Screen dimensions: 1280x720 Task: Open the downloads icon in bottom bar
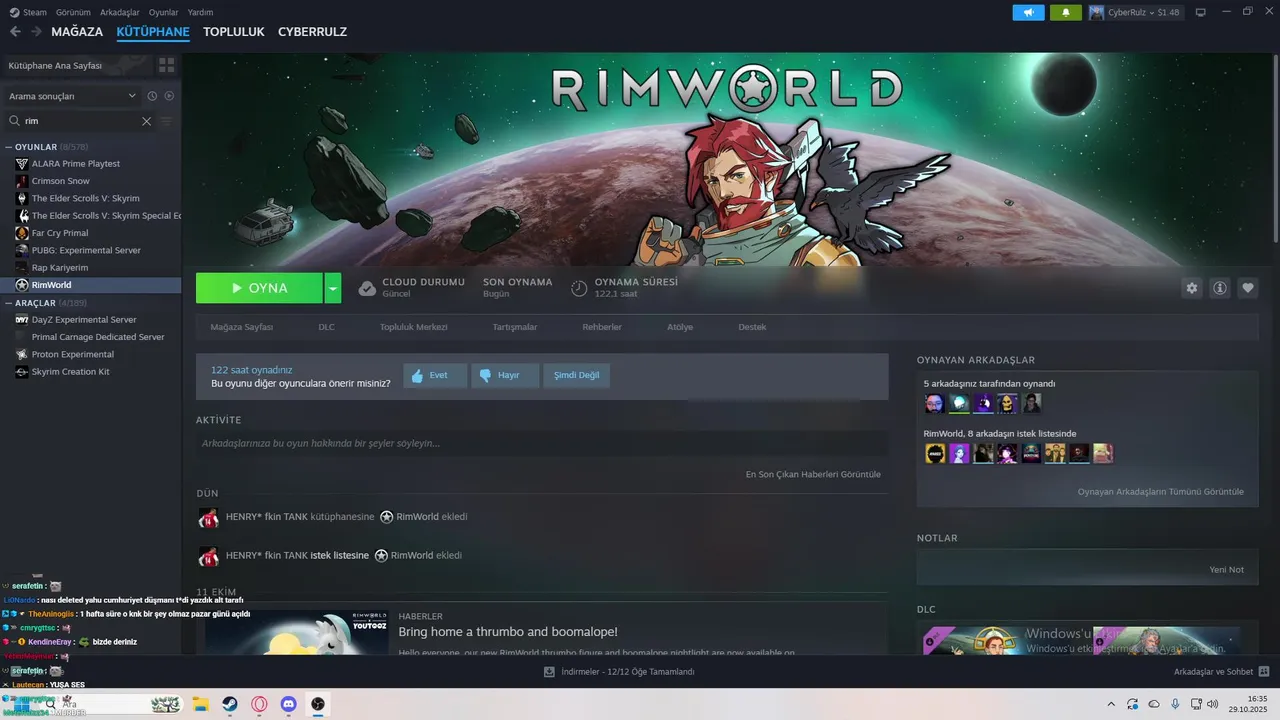(549, 672)
